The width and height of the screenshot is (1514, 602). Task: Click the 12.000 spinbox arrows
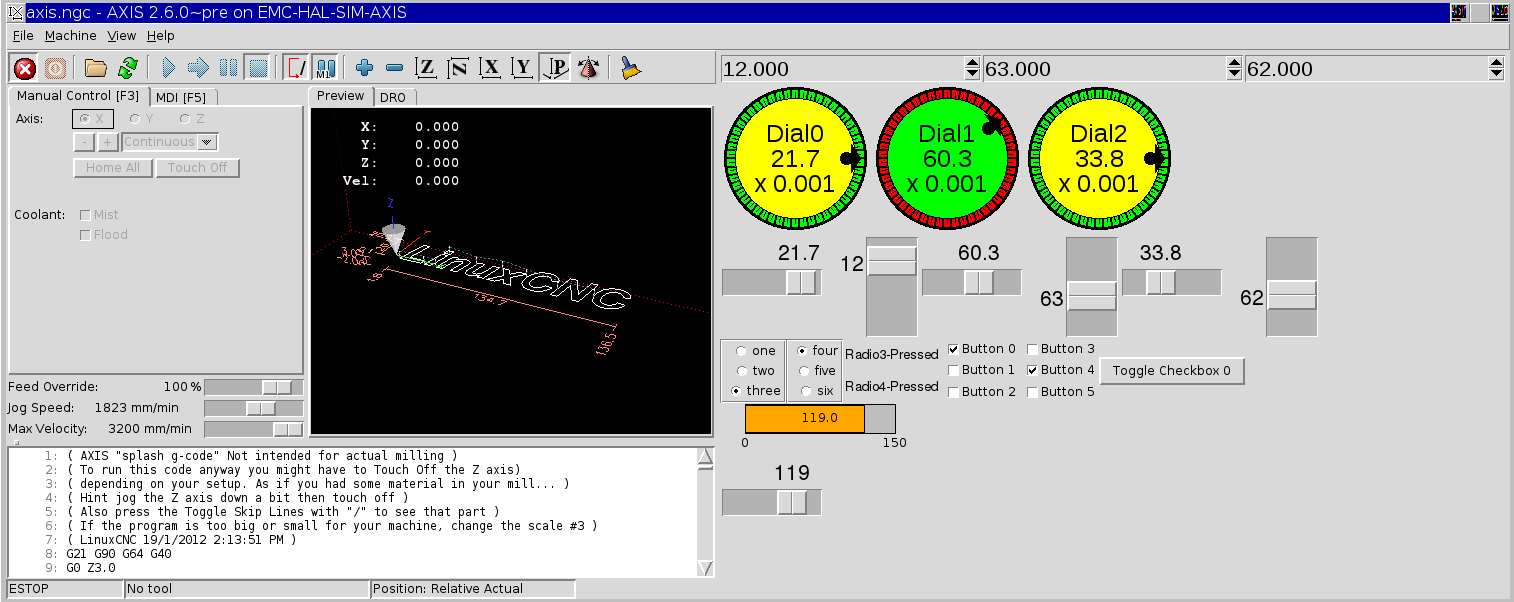pos(972,69)
